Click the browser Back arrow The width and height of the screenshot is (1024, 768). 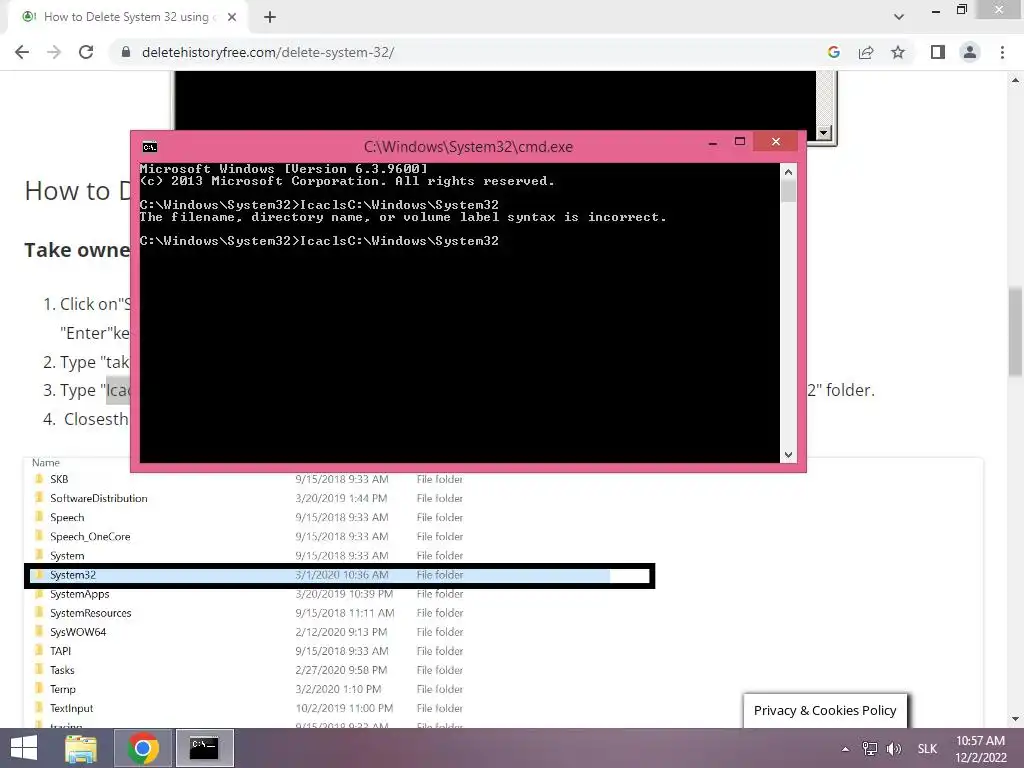point(22,52)
